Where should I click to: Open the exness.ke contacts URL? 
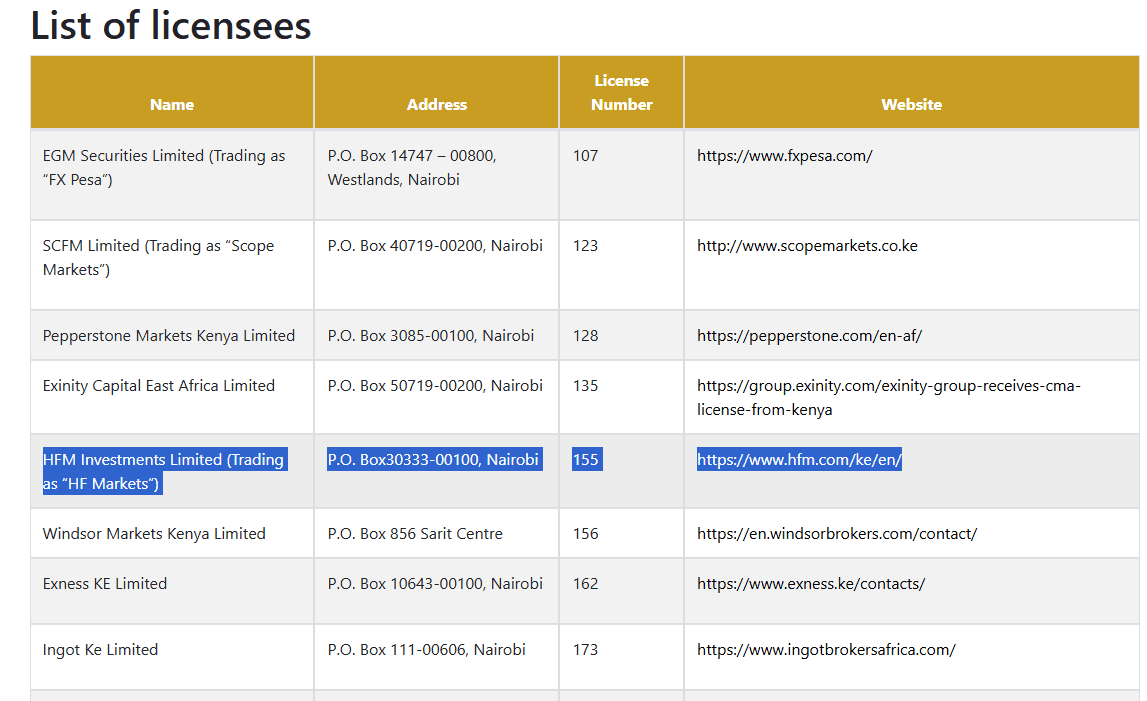[810, 584]
